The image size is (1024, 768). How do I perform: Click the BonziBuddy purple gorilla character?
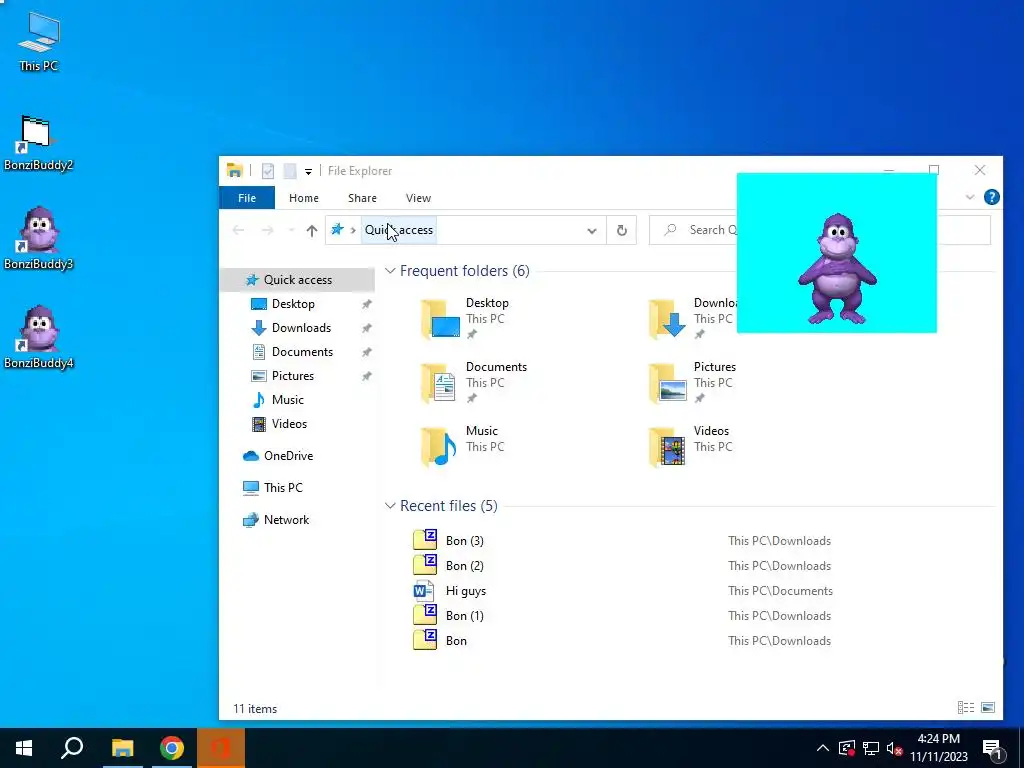point(837,268)
